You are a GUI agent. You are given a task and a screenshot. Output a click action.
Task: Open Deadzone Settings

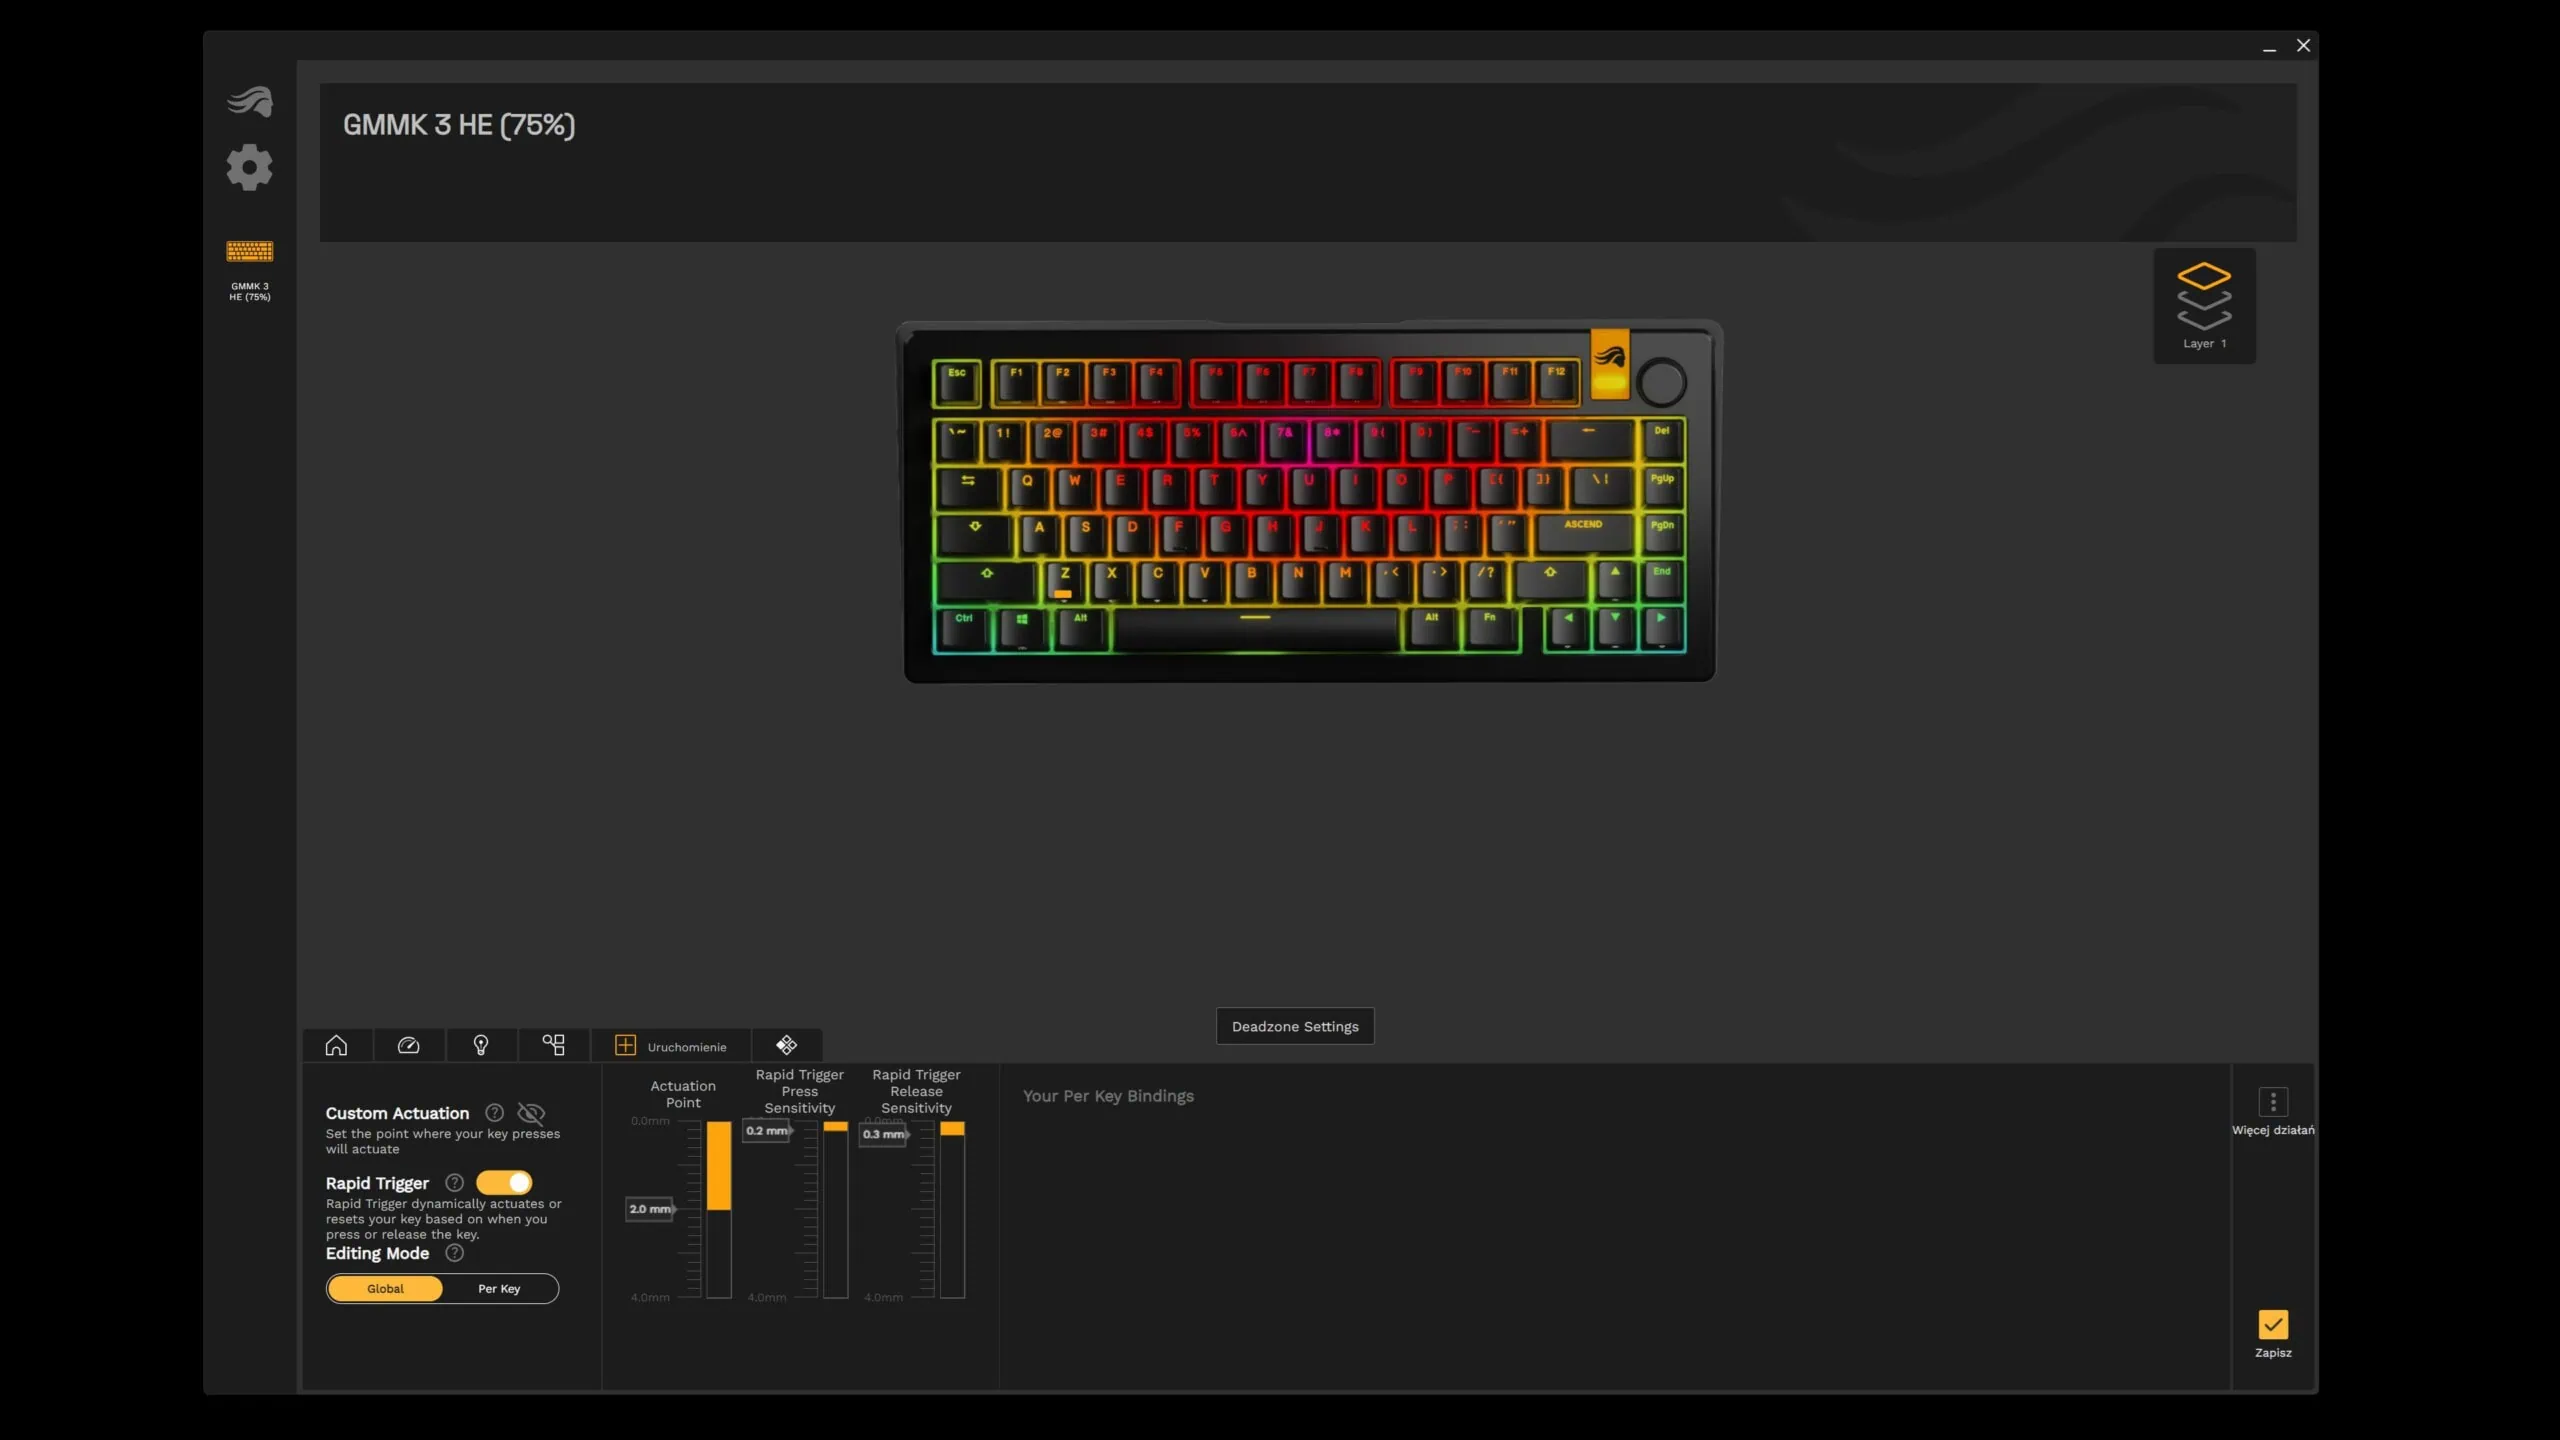coord(1295,1027)
